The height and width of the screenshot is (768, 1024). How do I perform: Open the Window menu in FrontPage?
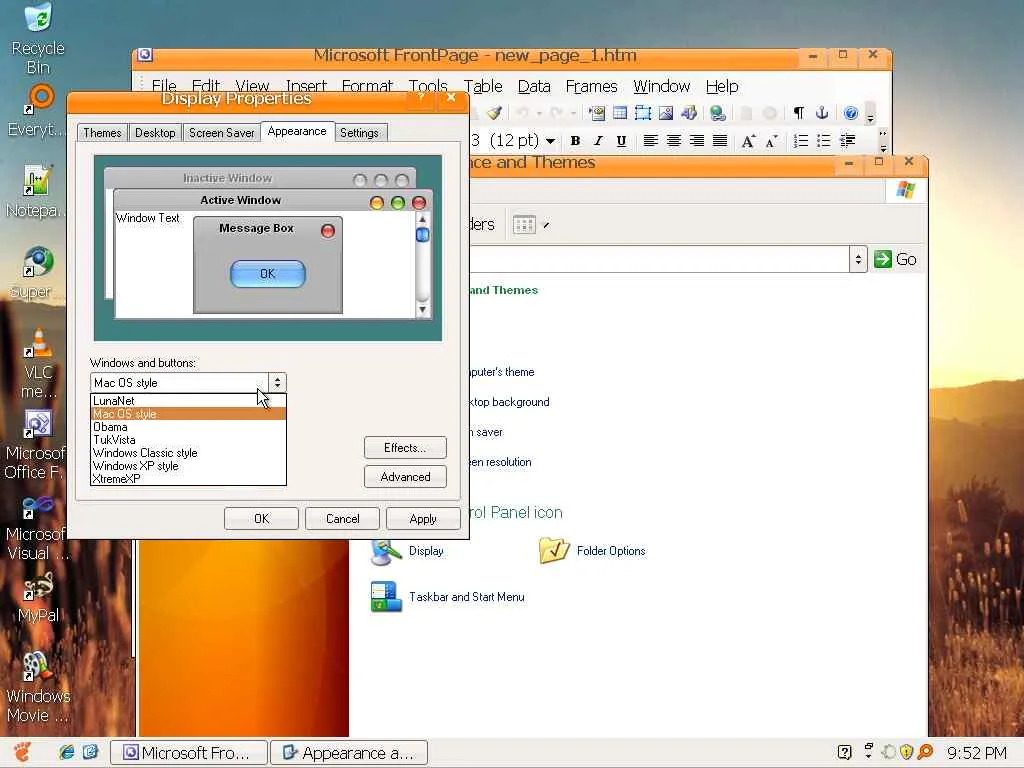(662, 86)
